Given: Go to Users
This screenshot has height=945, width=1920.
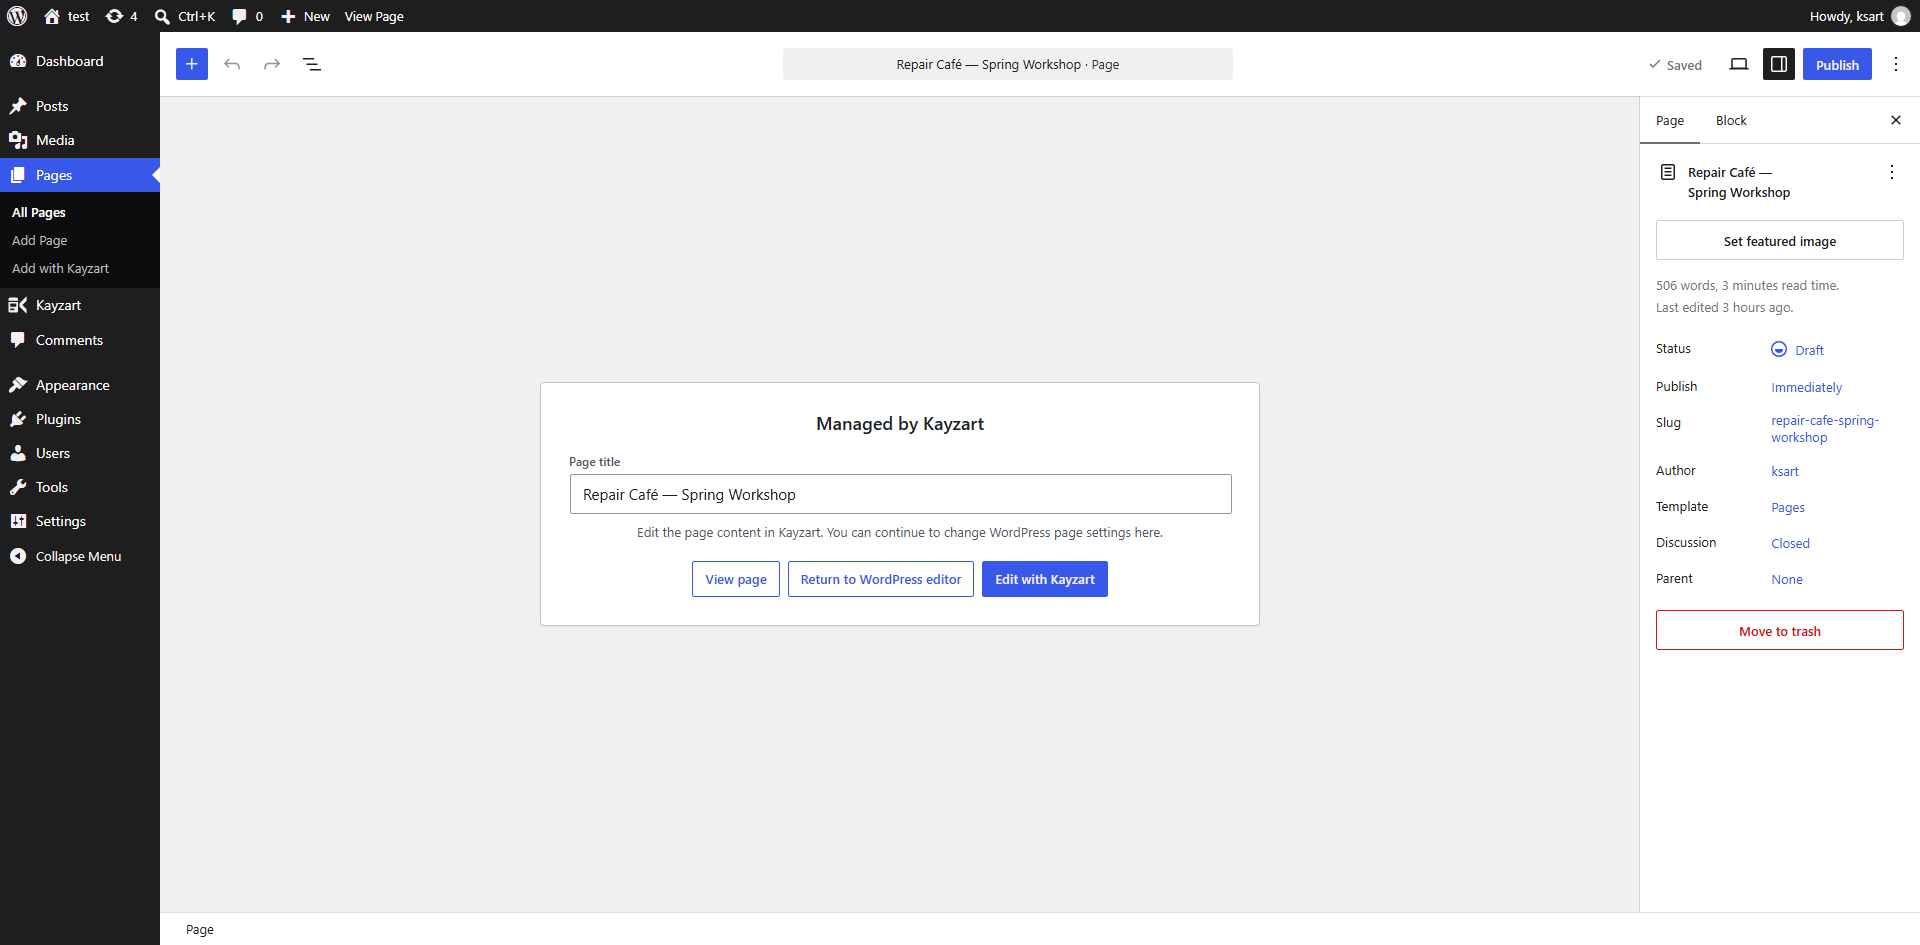Looking at the screenshot, I should [80, 453].
